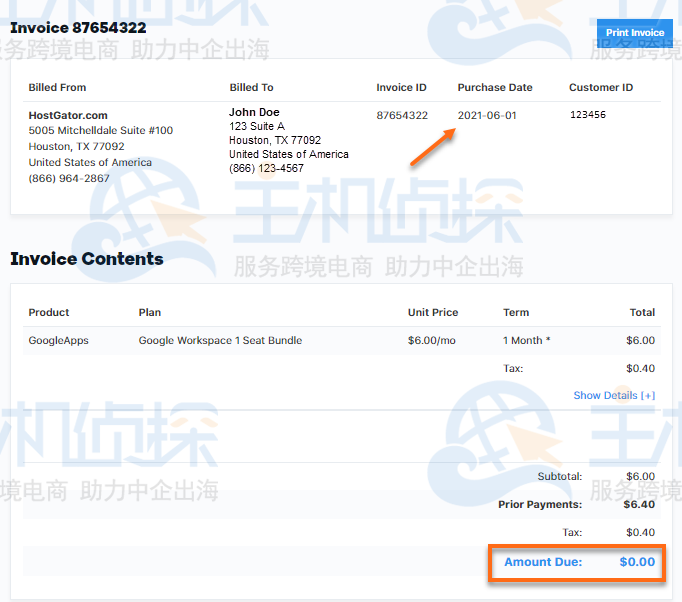Click the GoogleApps product name
Viewport: 682px width, 602px height.
[58, 340]
